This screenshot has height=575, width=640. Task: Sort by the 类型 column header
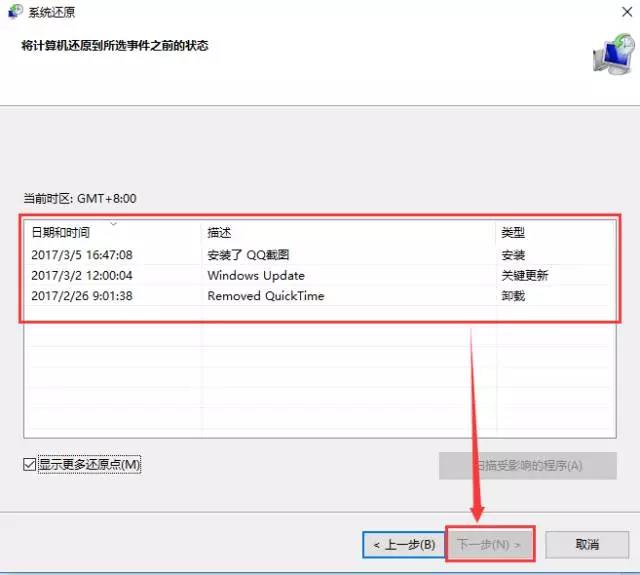pos(513,233)
